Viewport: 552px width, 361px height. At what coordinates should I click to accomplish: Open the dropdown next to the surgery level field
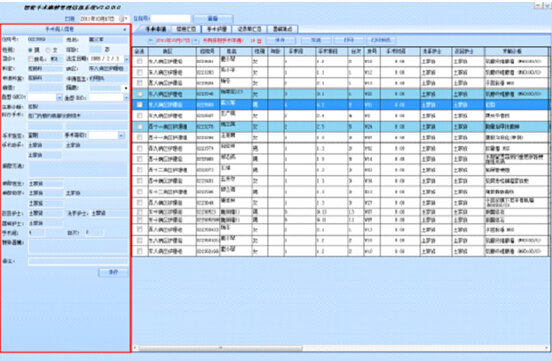click(121, 135)
